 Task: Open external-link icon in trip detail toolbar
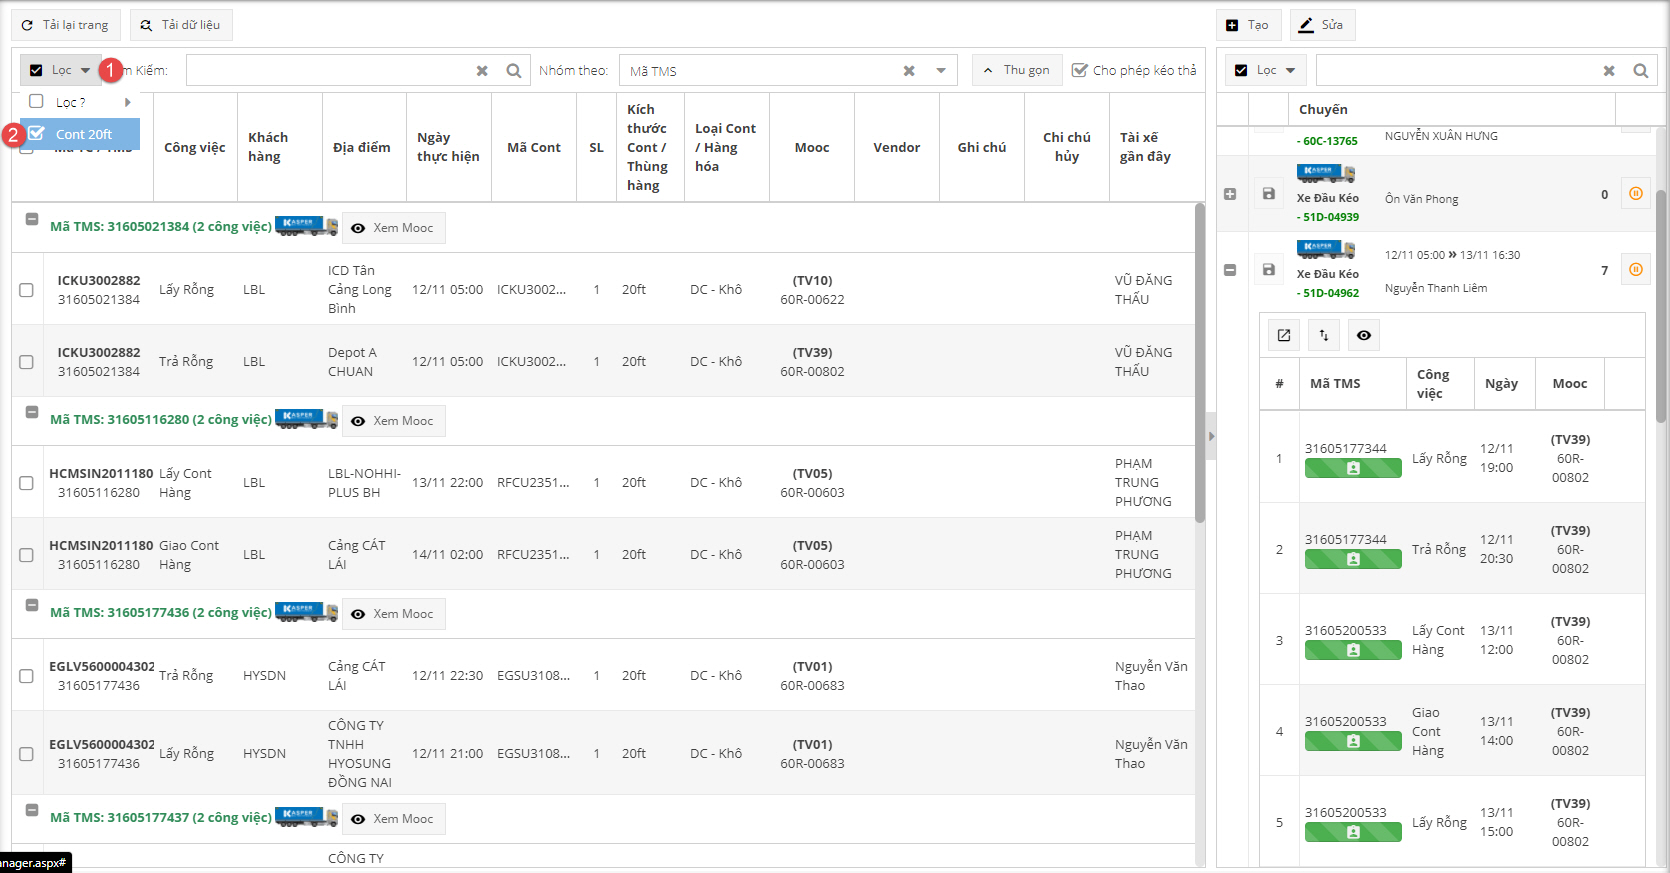point(1284,335)
